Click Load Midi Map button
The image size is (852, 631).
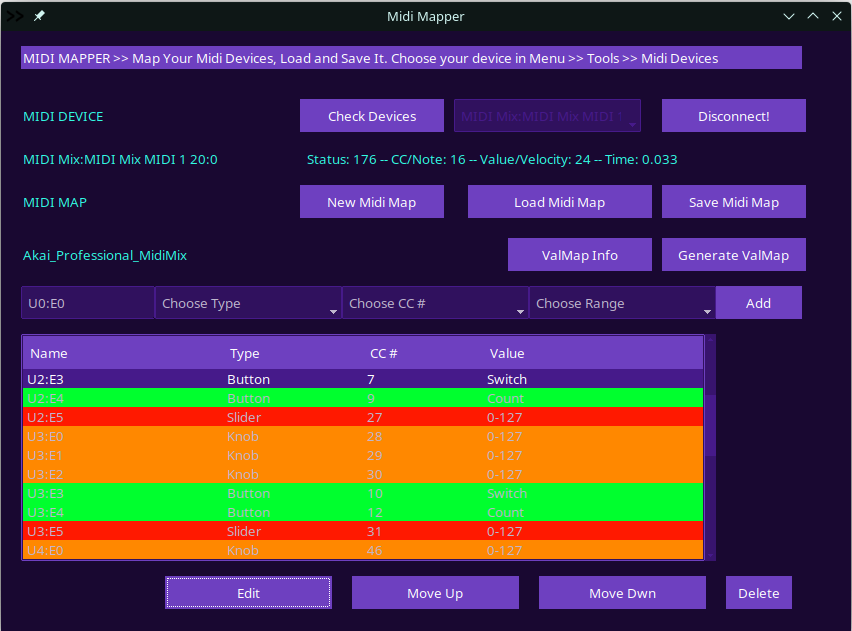[x=559, y=202]
